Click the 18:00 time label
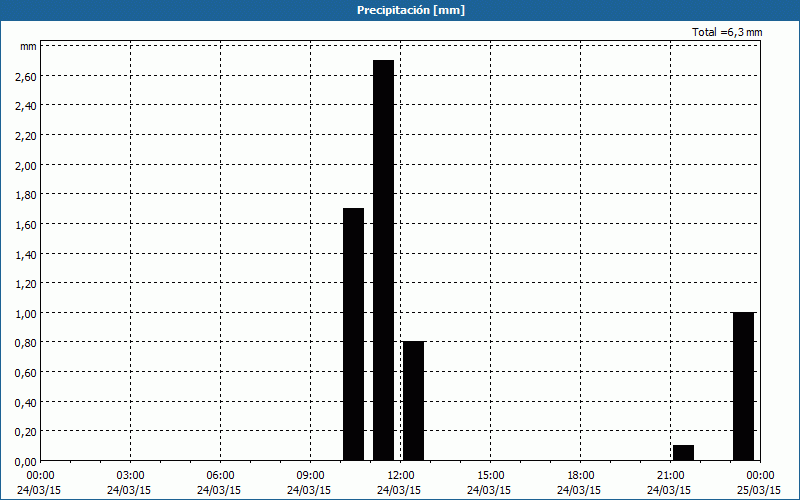This screenshot has width=800, height=500. pyautogui.click(x=581, y=476)
